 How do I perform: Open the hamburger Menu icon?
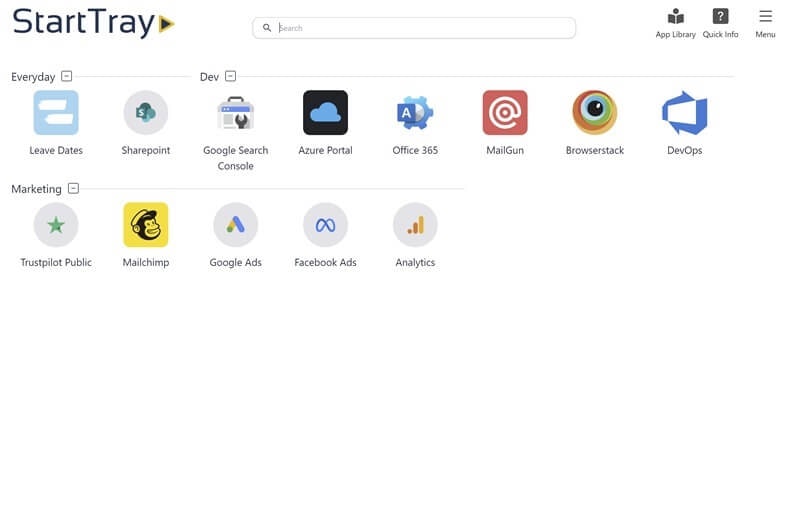(x=765, y=16)
